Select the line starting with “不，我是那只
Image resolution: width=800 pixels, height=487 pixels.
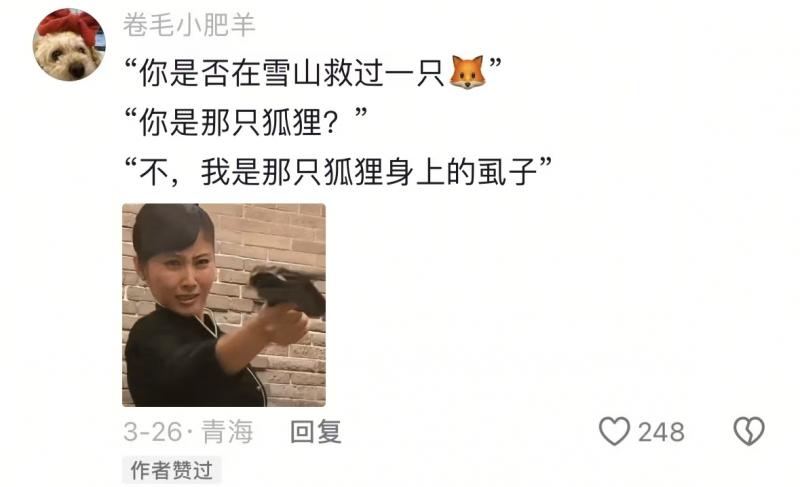coord(338,171)
